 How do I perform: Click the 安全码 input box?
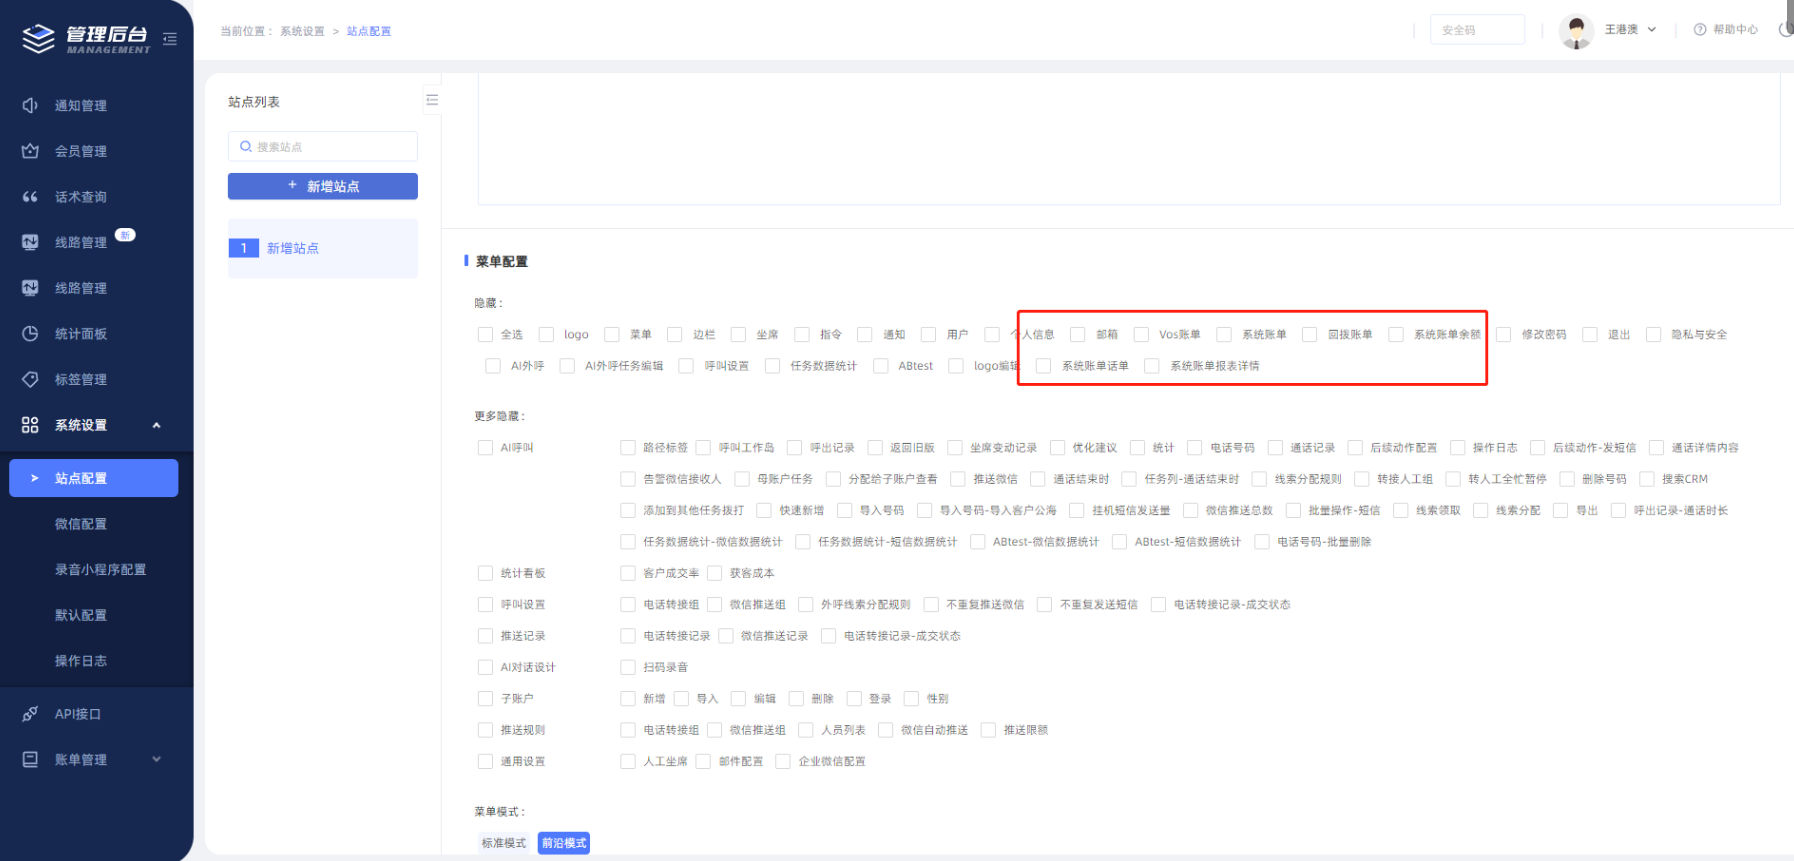(1476, 30)
